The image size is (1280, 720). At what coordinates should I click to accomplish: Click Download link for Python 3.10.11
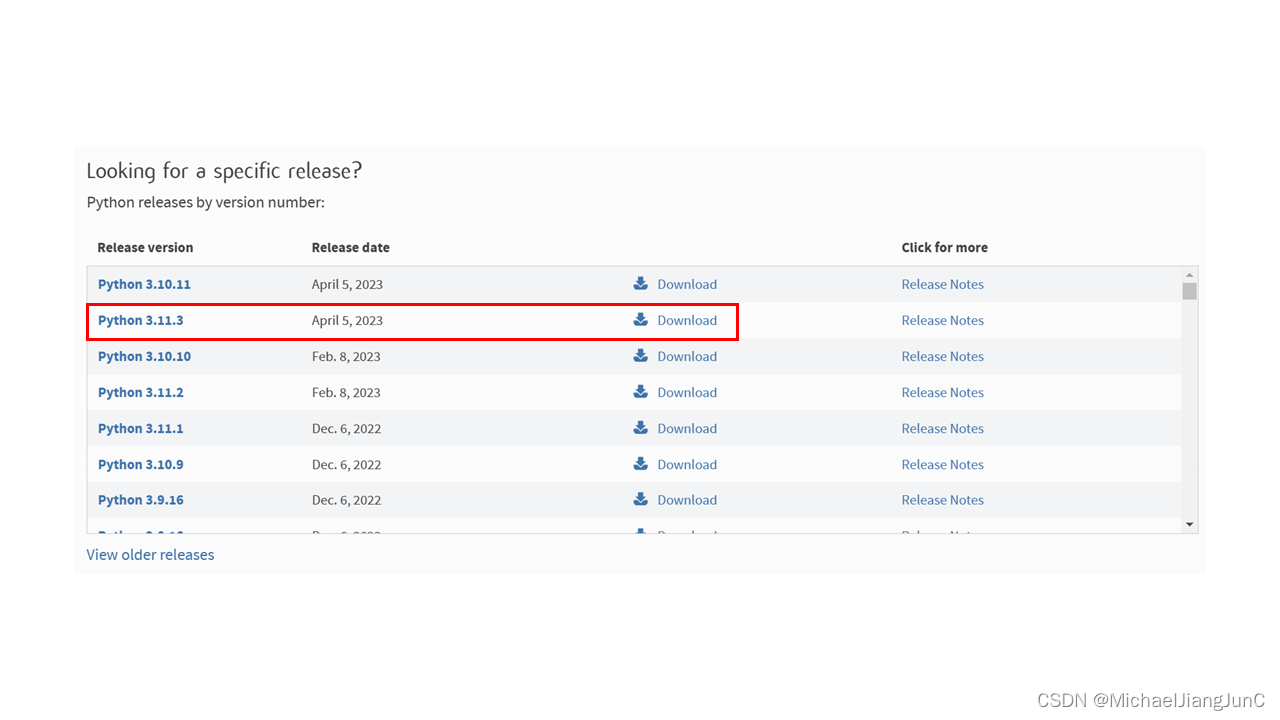click(687, 284)
